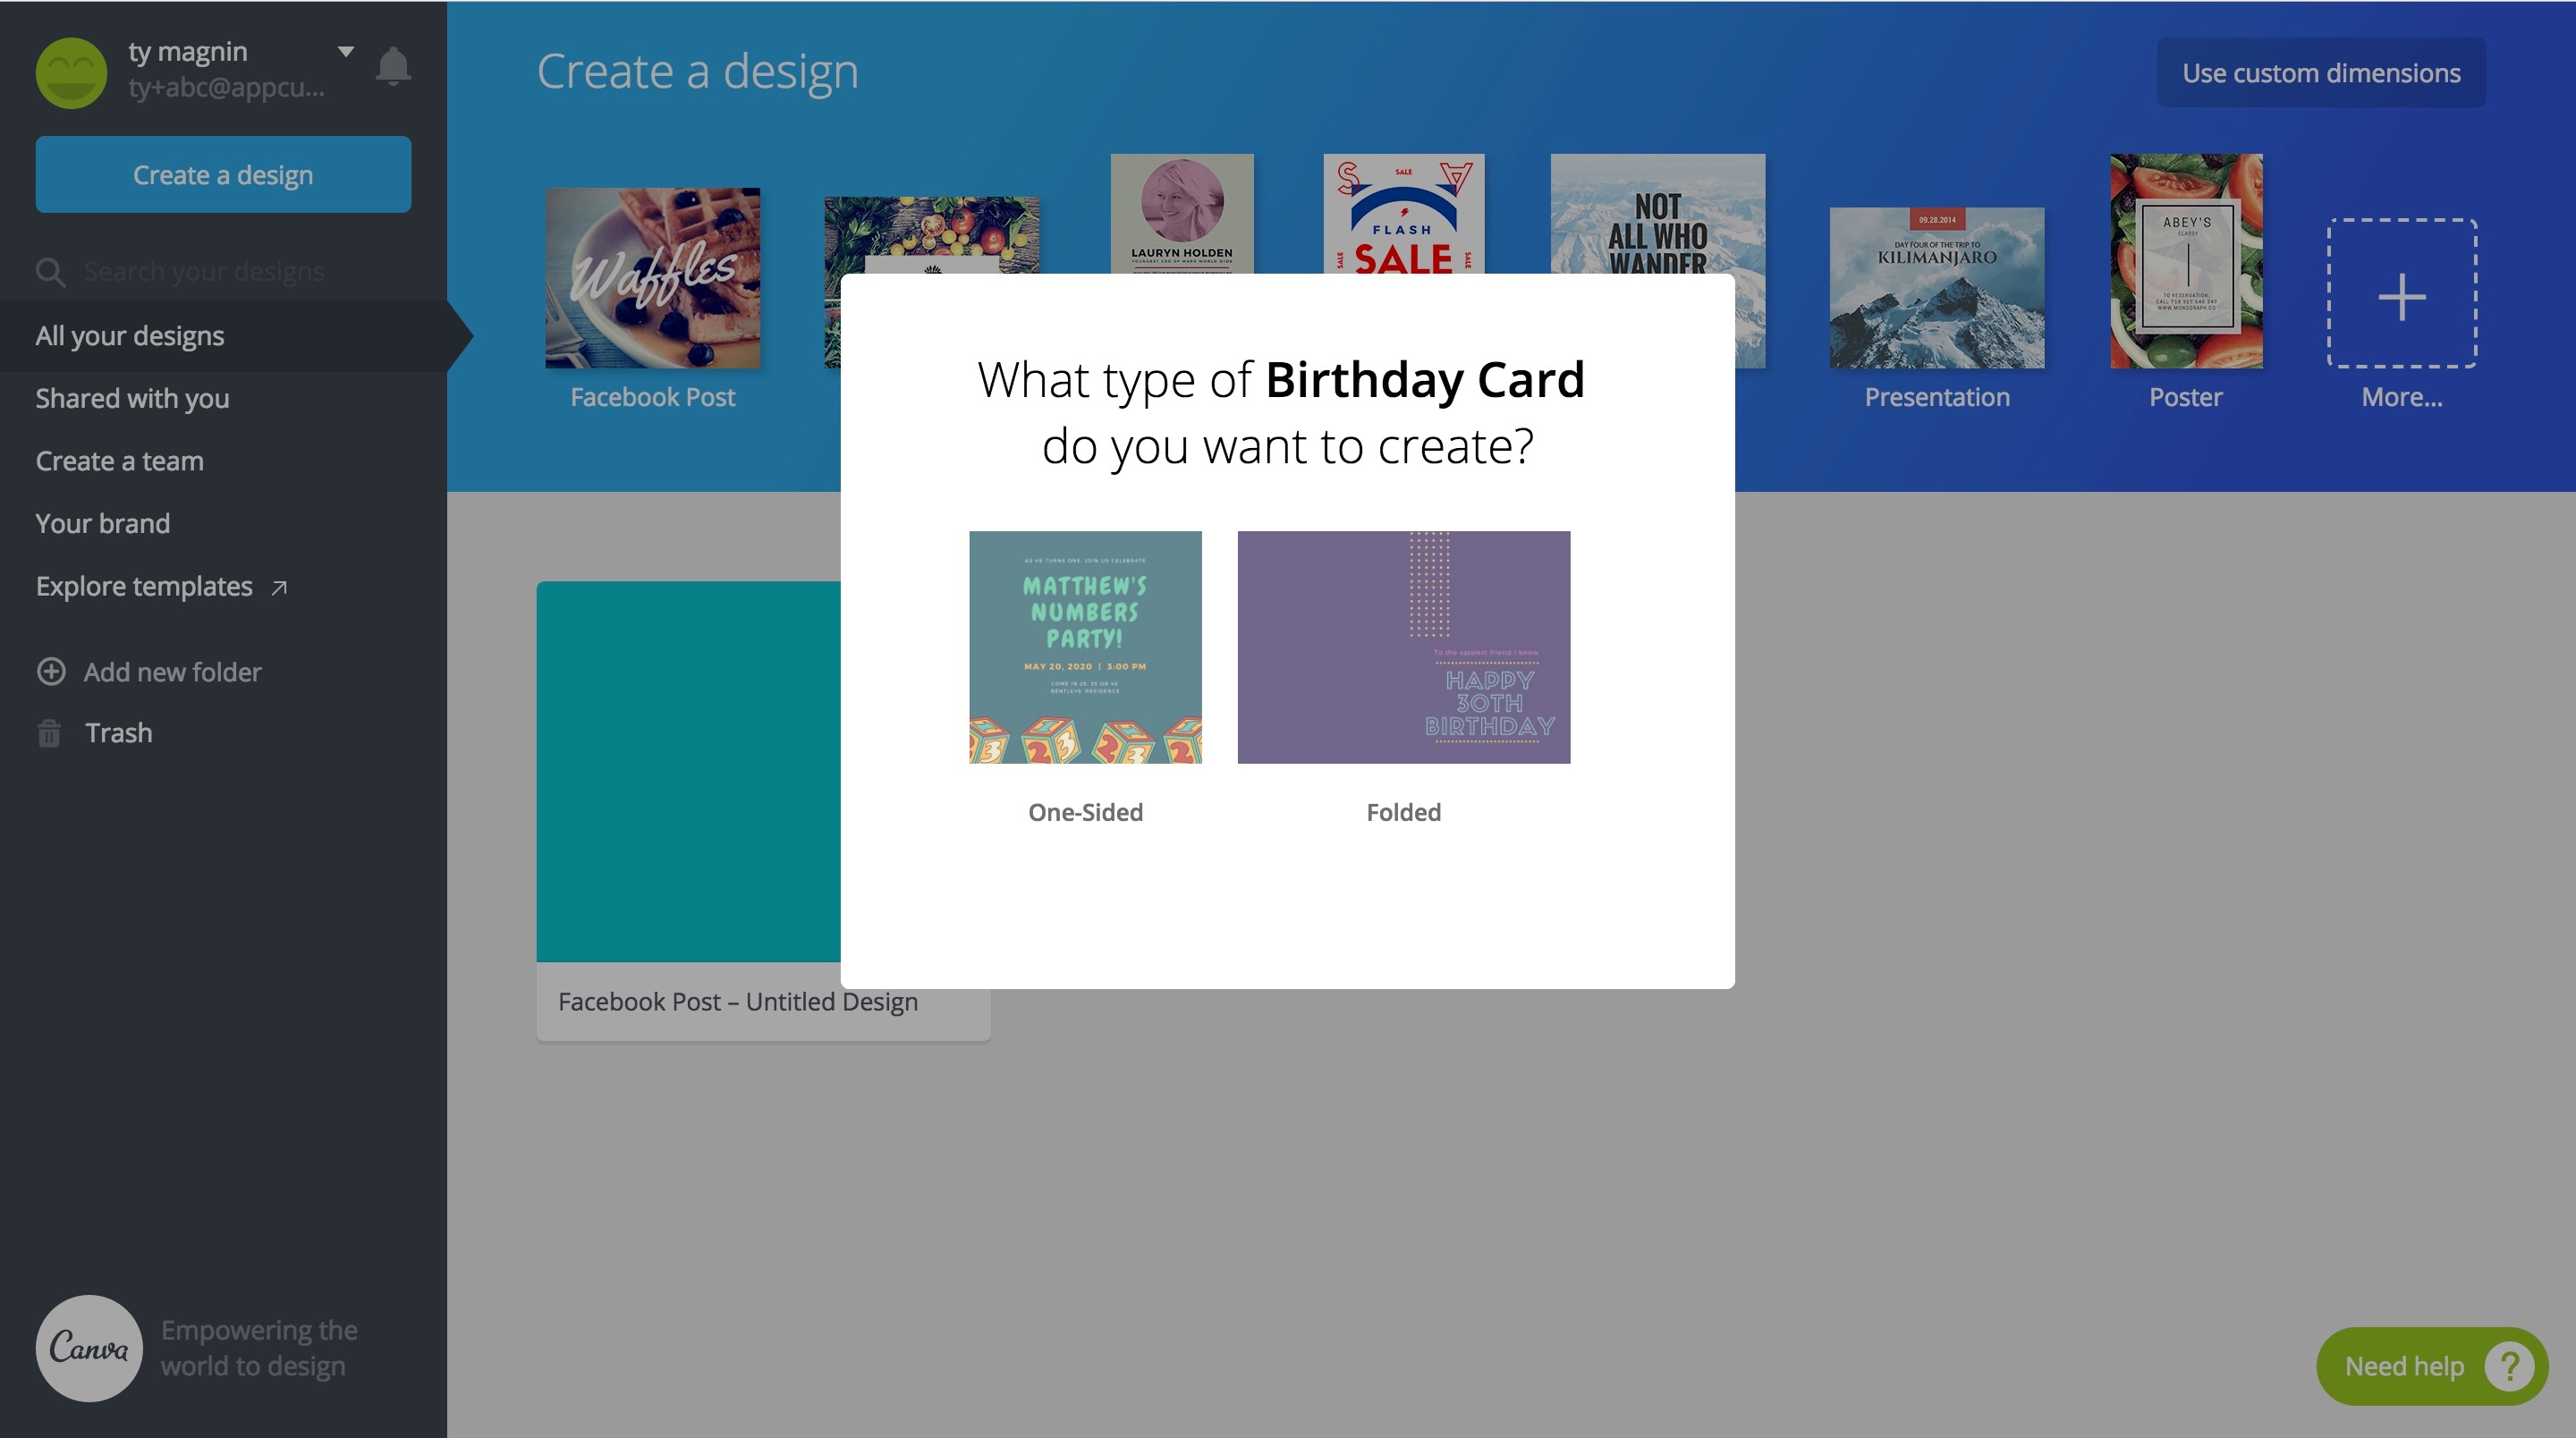Image resolution: width=2576 pixels, height=1438 pixels.
Task: Click the user avatar smiley
Action: pyautogui.click(x=73, y=72)
